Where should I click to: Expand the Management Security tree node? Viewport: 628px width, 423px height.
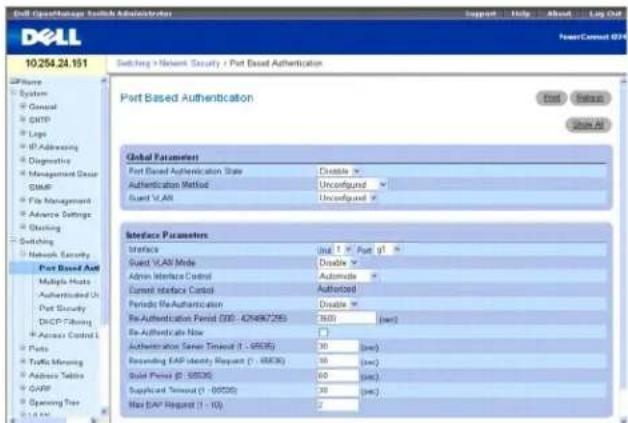pyautogui.click(x=23, y=173)
